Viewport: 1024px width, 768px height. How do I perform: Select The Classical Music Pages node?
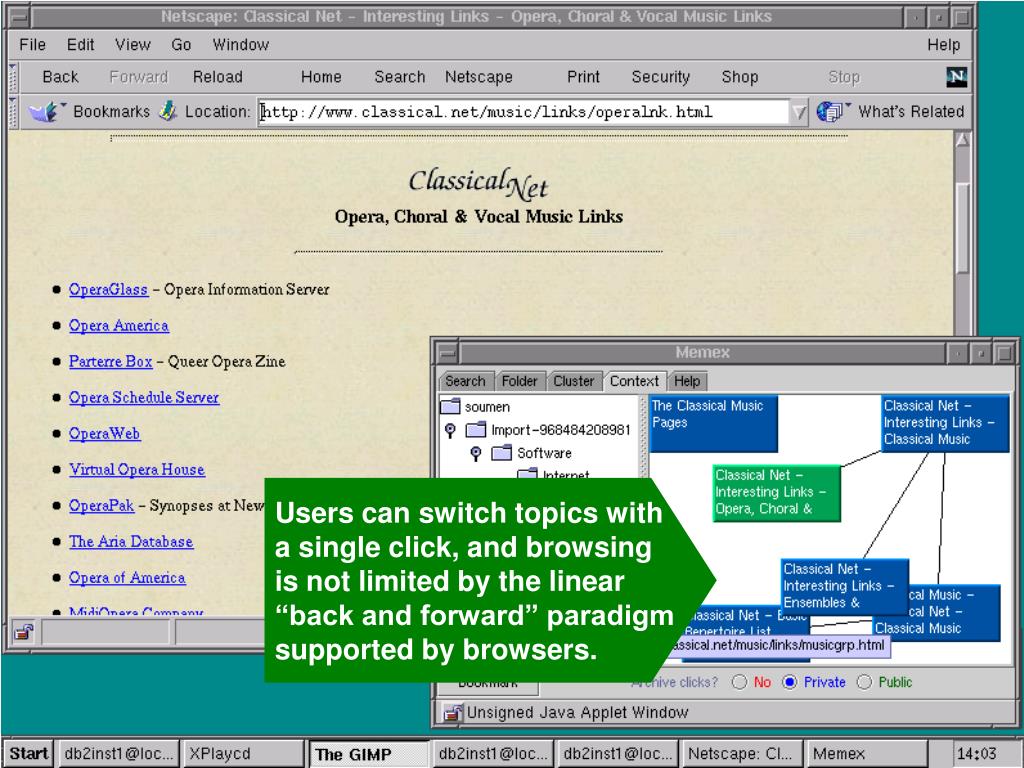point(713,423)
